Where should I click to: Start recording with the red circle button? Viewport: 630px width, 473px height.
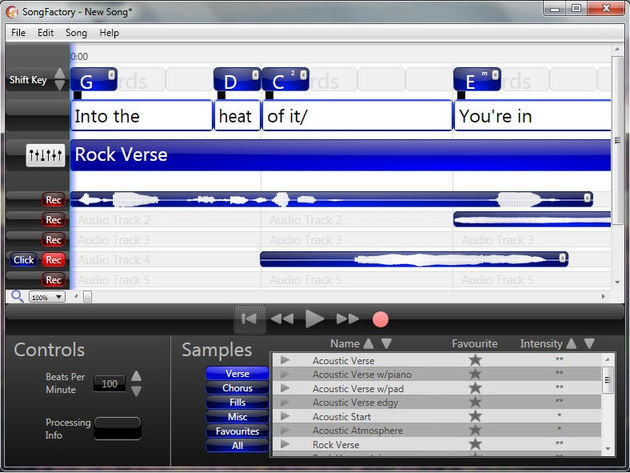[x=380, y=319]
